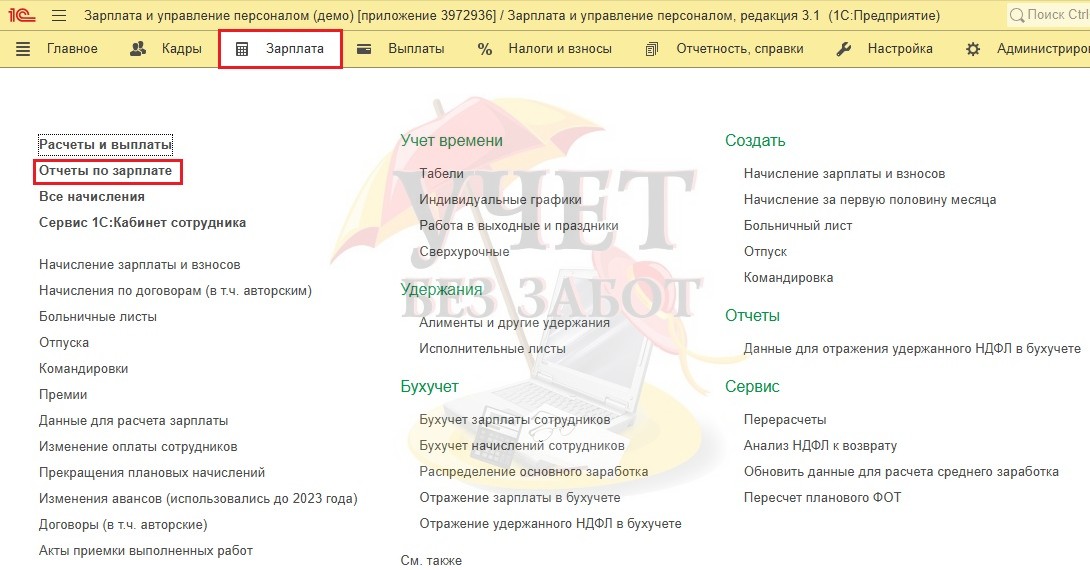
Task: Create Начисление зарплаты и взносов under Создать
Action: pos(845,174)
